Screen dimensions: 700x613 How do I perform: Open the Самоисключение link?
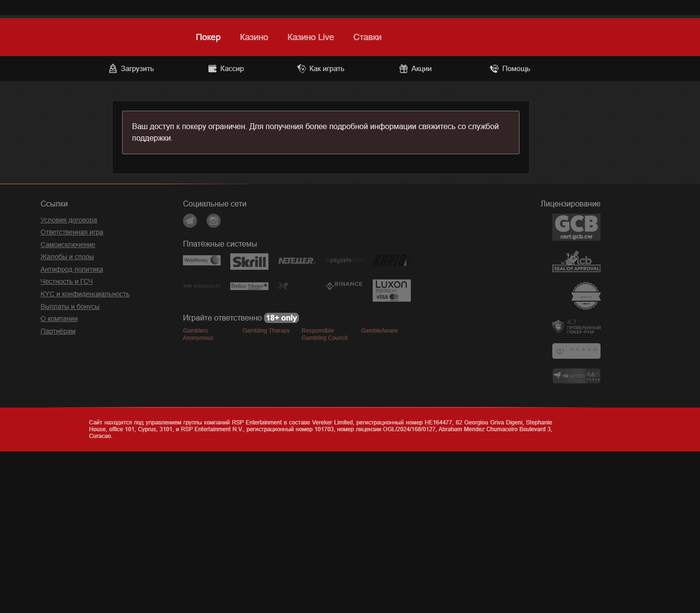point(67,245)
